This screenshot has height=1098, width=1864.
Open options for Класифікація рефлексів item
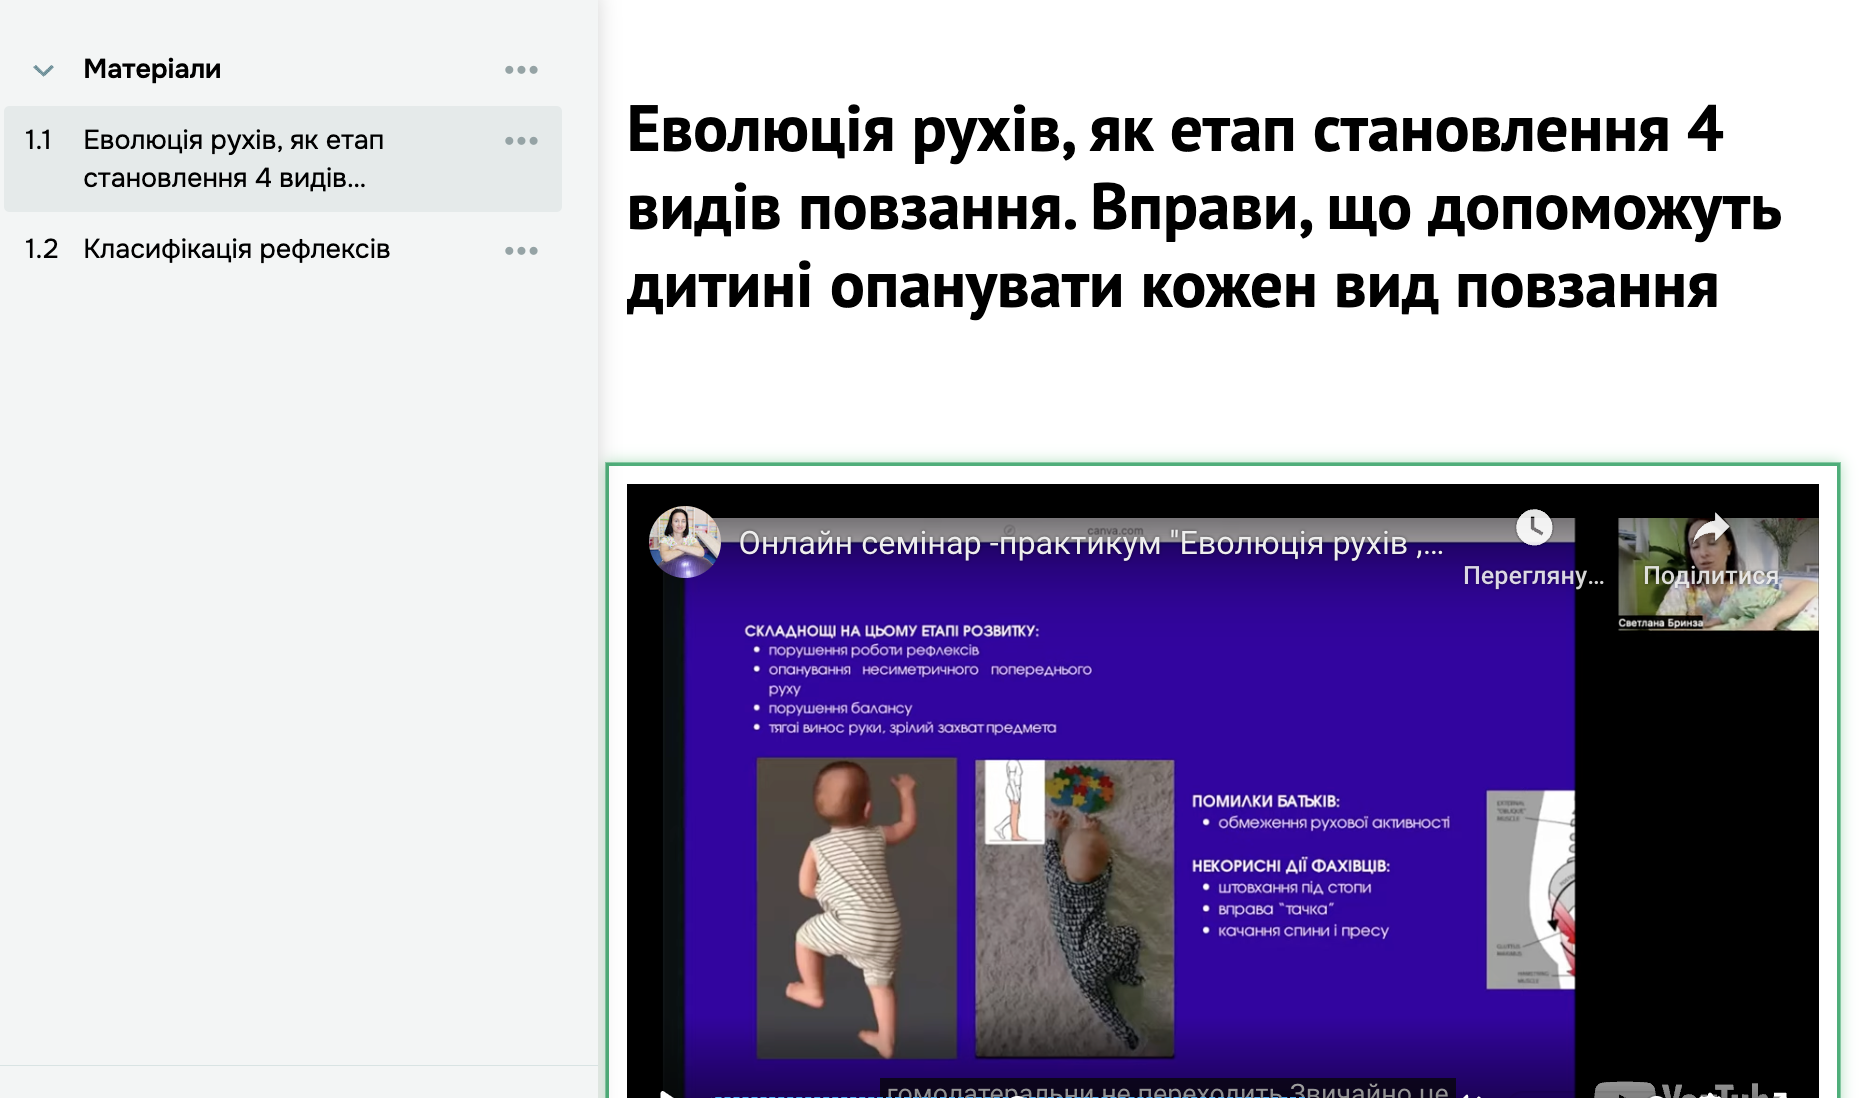click(521, 250)
